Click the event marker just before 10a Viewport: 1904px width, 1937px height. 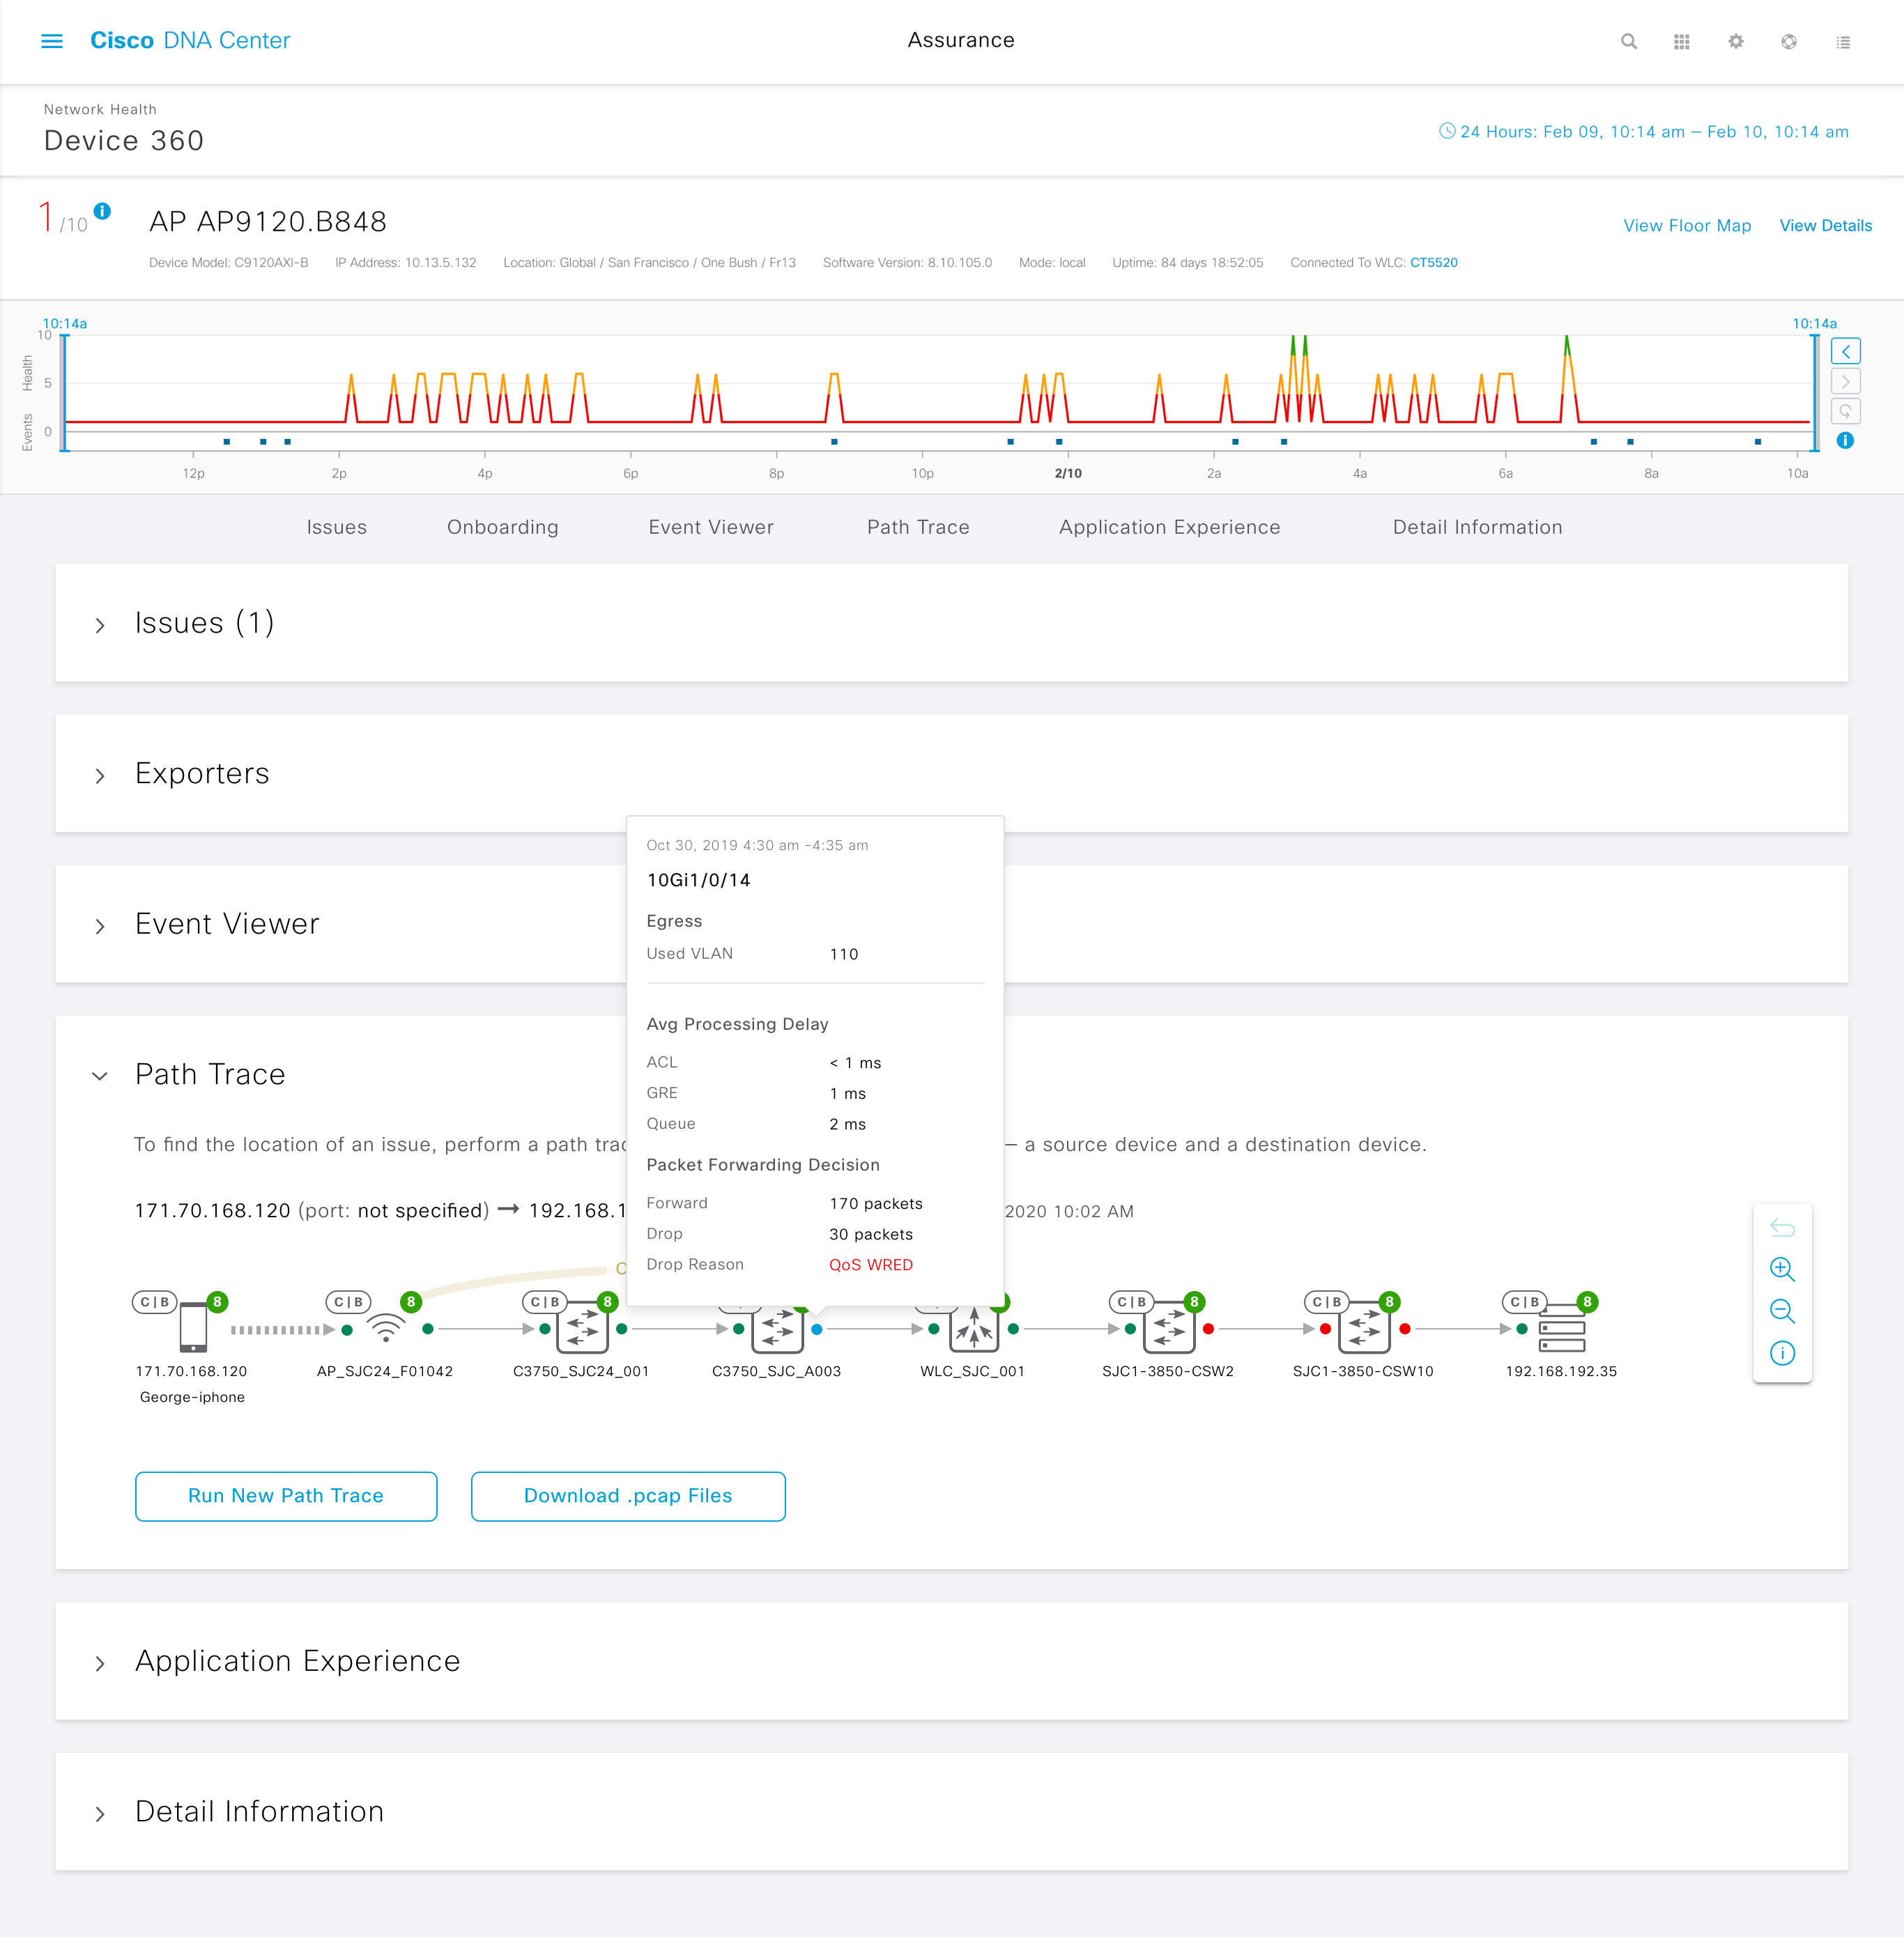click(x=1758, y=441)
